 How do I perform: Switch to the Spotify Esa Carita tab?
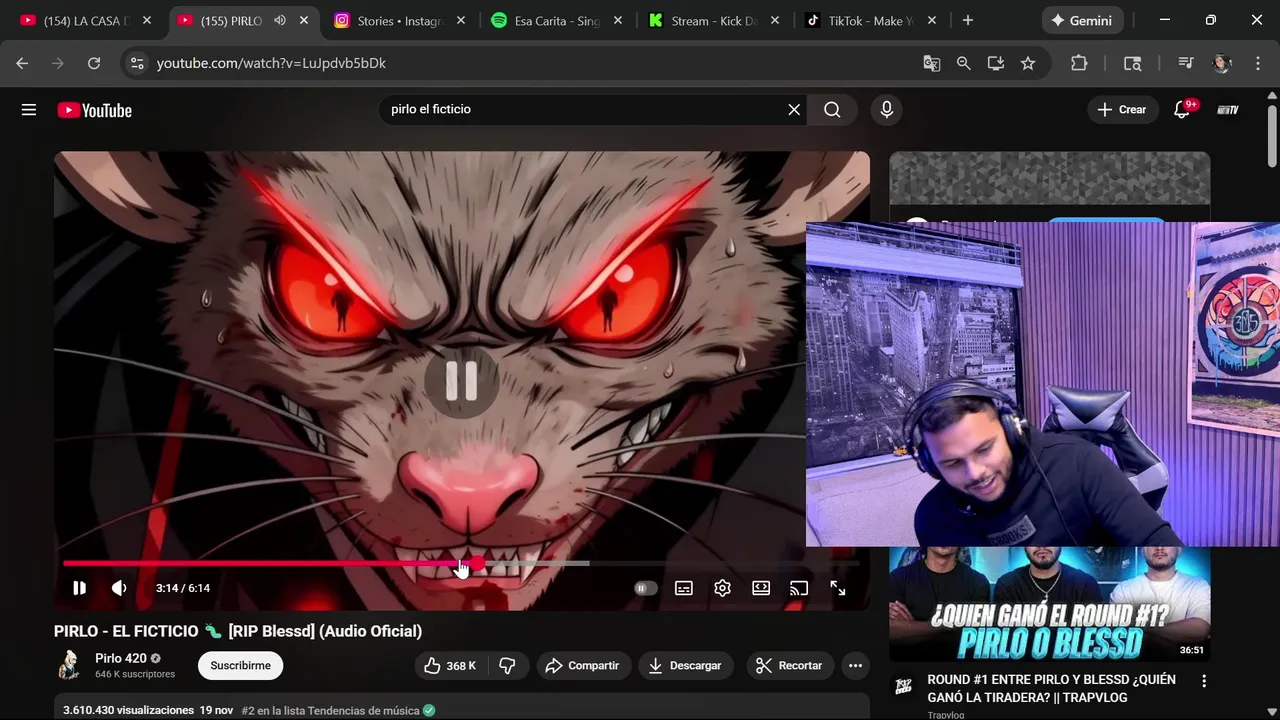tap(555, 21)
